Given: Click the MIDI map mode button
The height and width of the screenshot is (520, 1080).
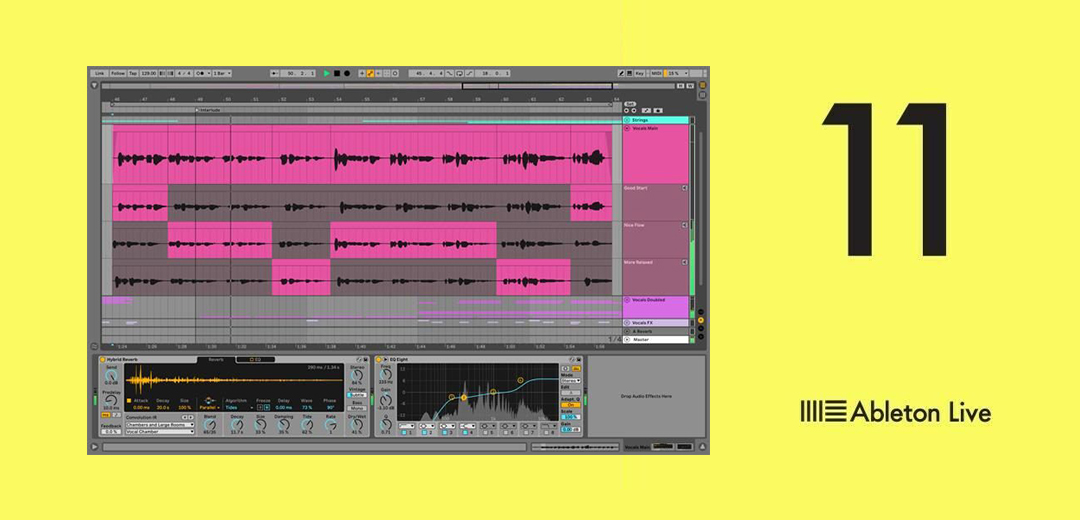Looking at the screenshot, I should 656,73.
